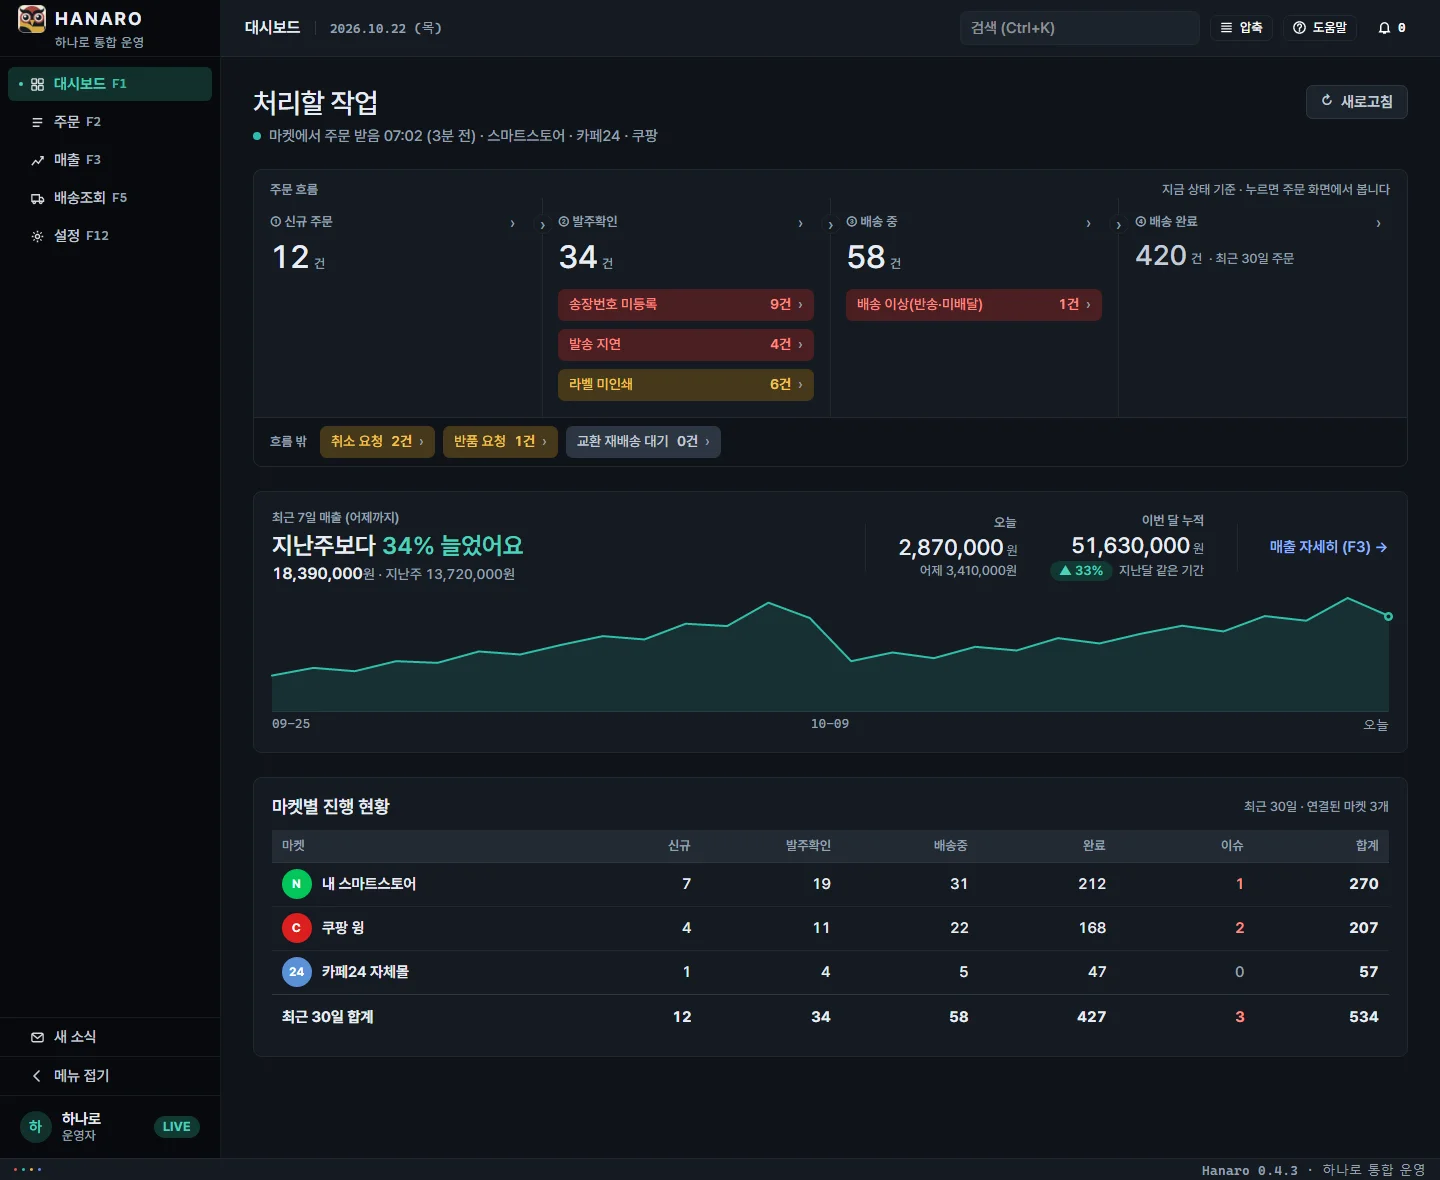Click the 매출 trend icon in sidebar
Image resolution: width=1440 pixels, height=1180 pixels.
[x=37, y=160]
